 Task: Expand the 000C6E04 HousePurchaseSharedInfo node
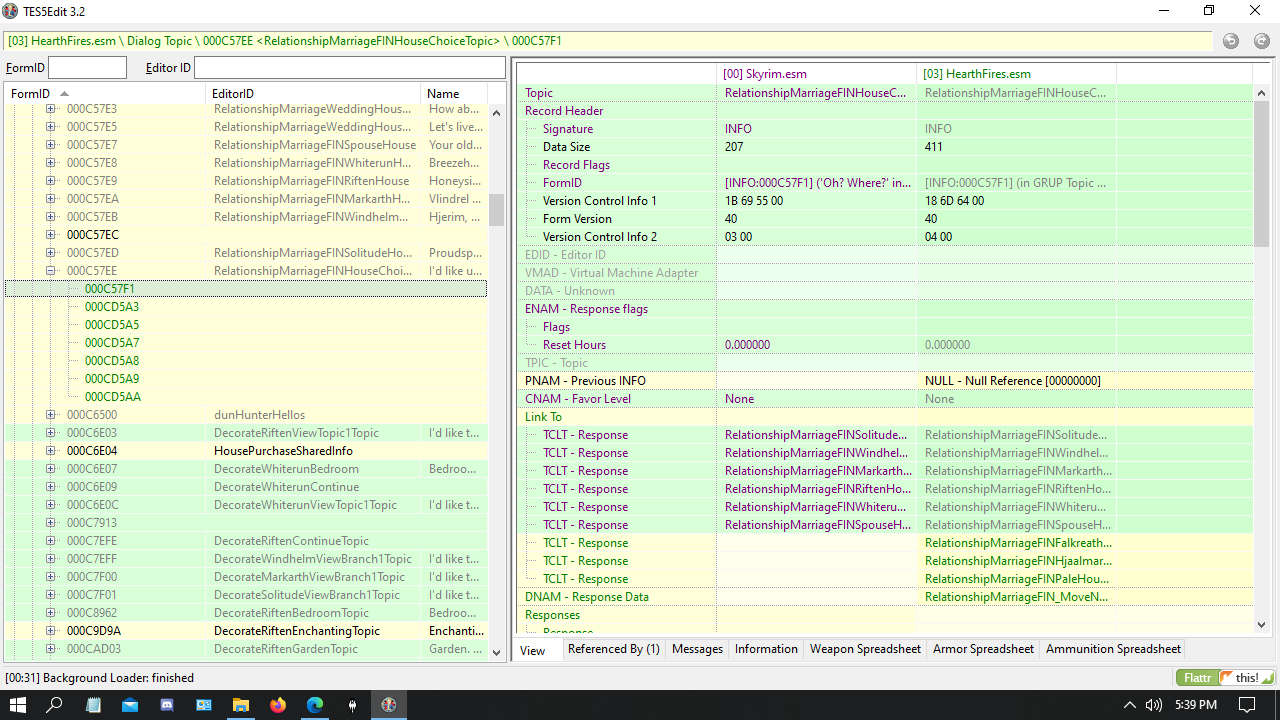(50, 451)
